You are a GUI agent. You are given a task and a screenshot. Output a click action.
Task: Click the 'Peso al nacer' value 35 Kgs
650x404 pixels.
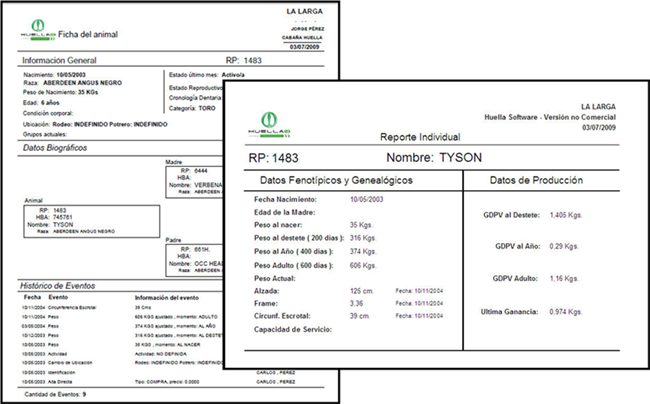click(x=361, y=225)
